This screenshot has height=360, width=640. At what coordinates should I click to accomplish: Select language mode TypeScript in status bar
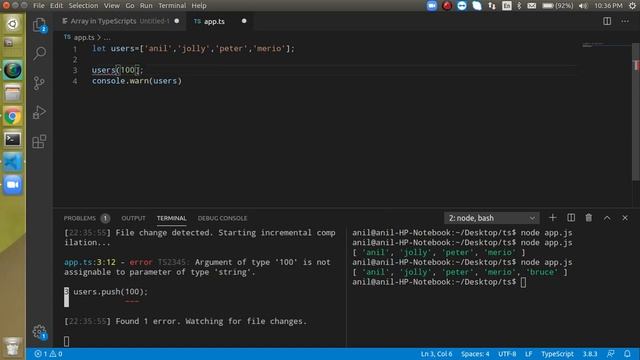[x=557, y=354]
